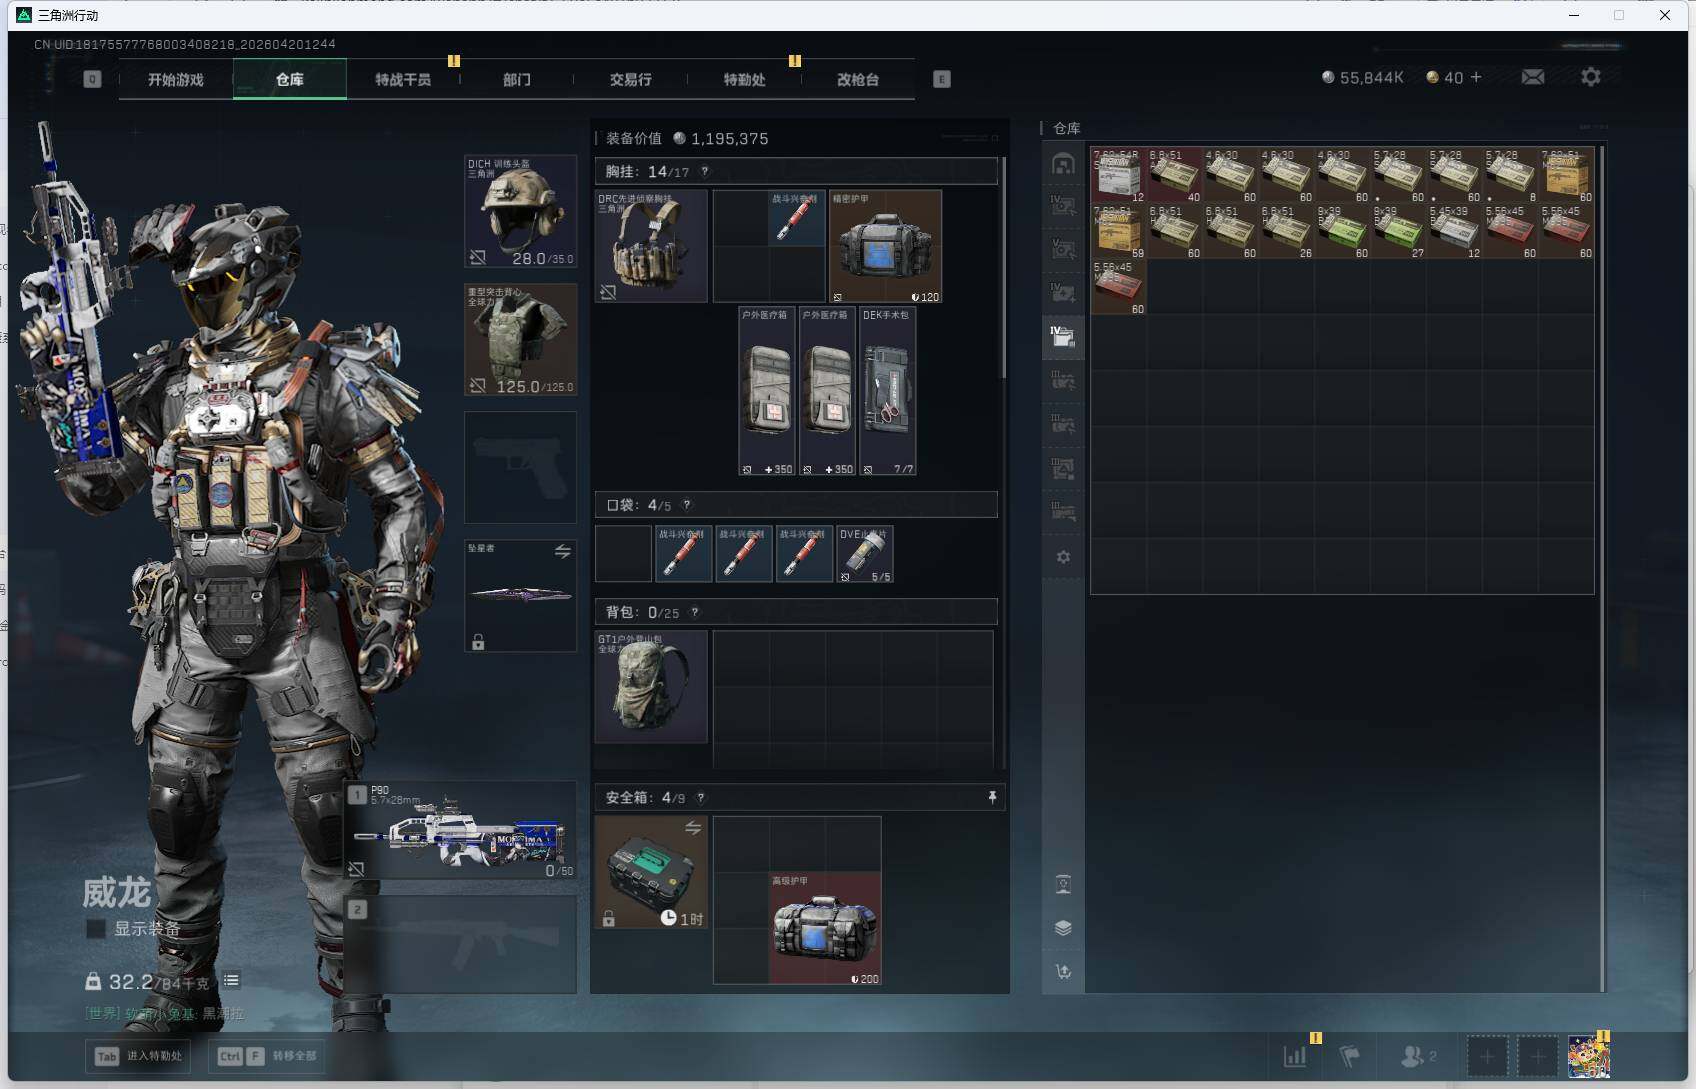Click the E next-tab key hint
1696x1089 pixels.
(942, 79)
